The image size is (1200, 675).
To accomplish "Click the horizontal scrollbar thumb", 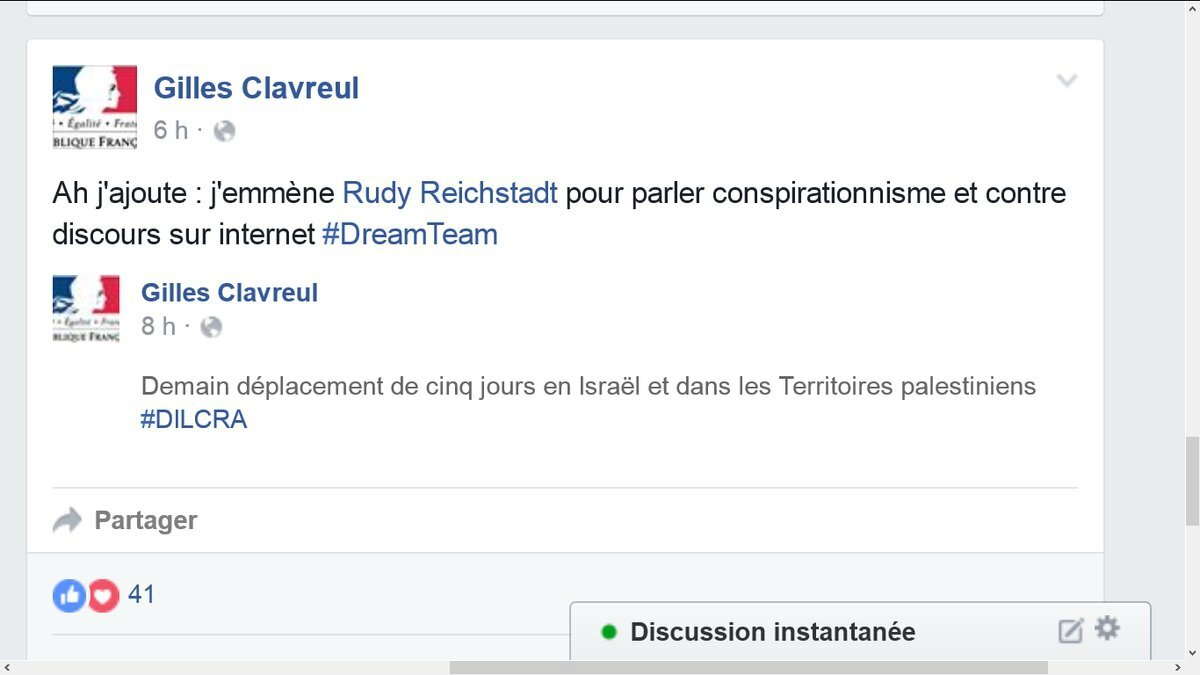I will pos(748,668).
